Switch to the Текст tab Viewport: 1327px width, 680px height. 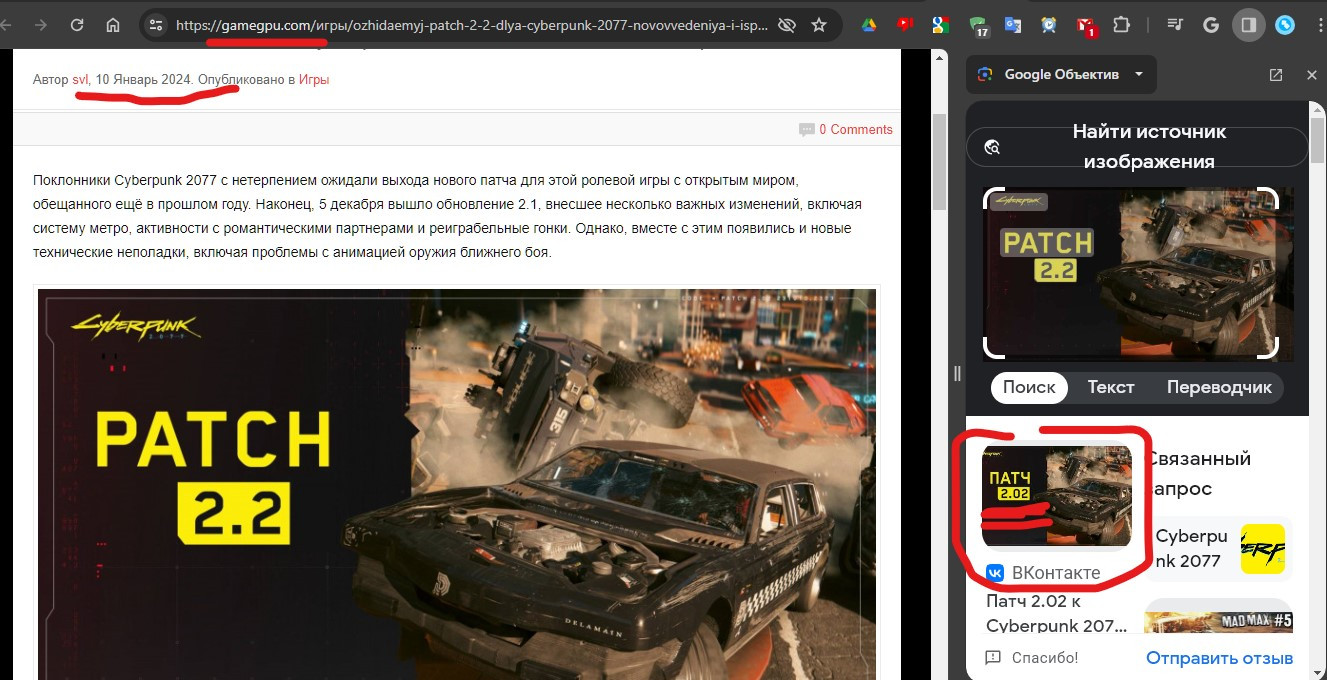1111,387
